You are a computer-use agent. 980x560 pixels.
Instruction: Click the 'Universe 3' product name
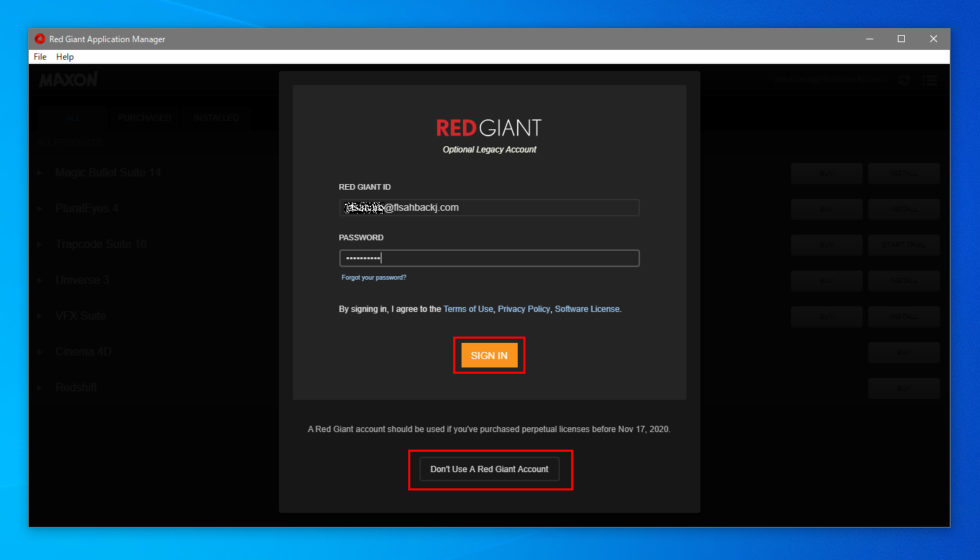click(x=82, y=280)
